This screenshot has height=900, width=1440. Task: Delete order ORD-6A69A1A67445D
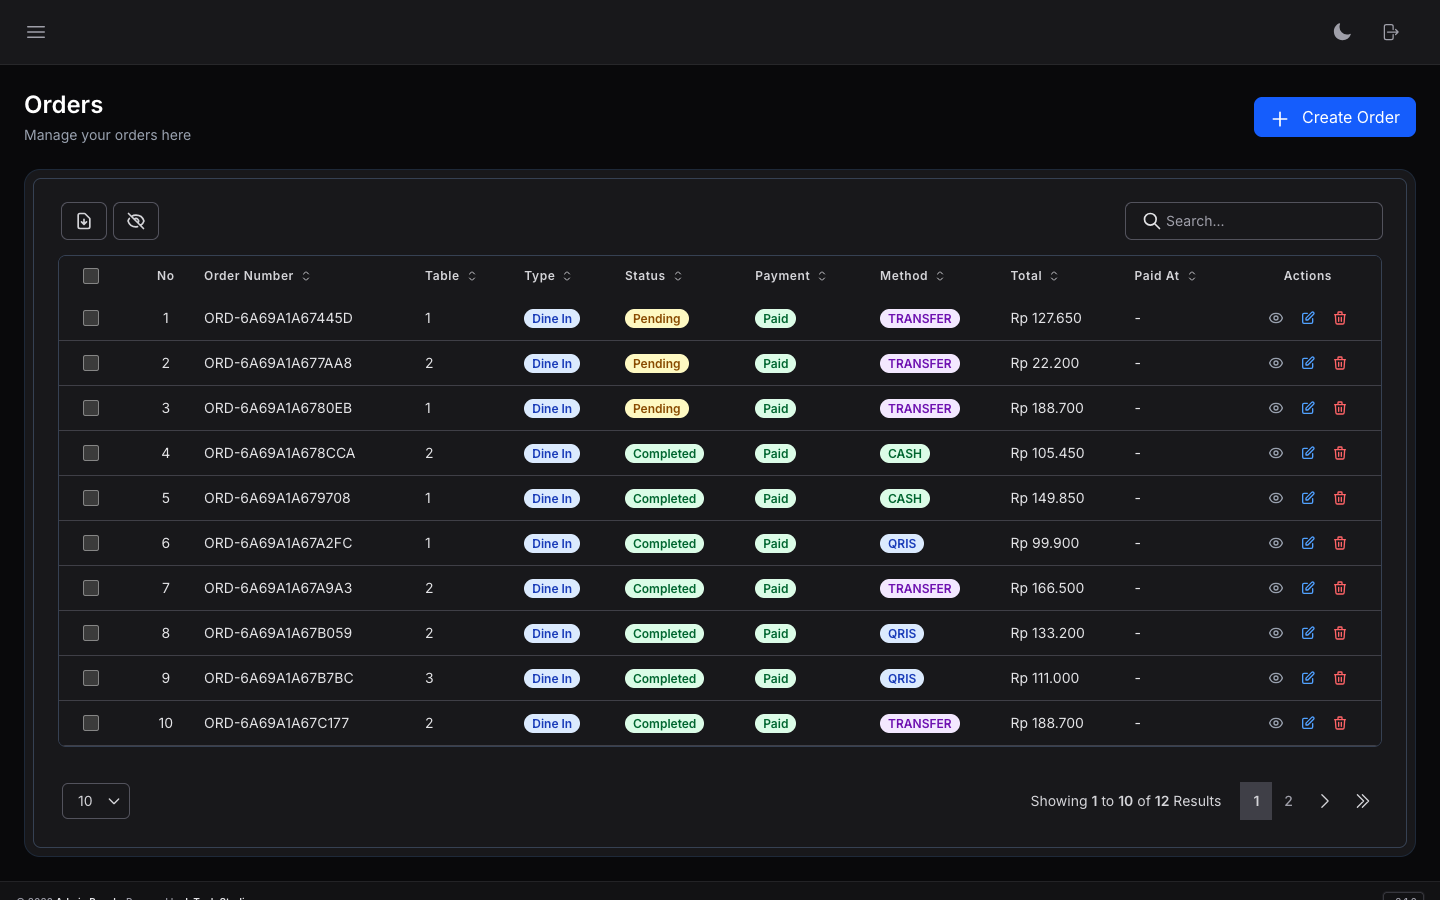coord(1340,318)
